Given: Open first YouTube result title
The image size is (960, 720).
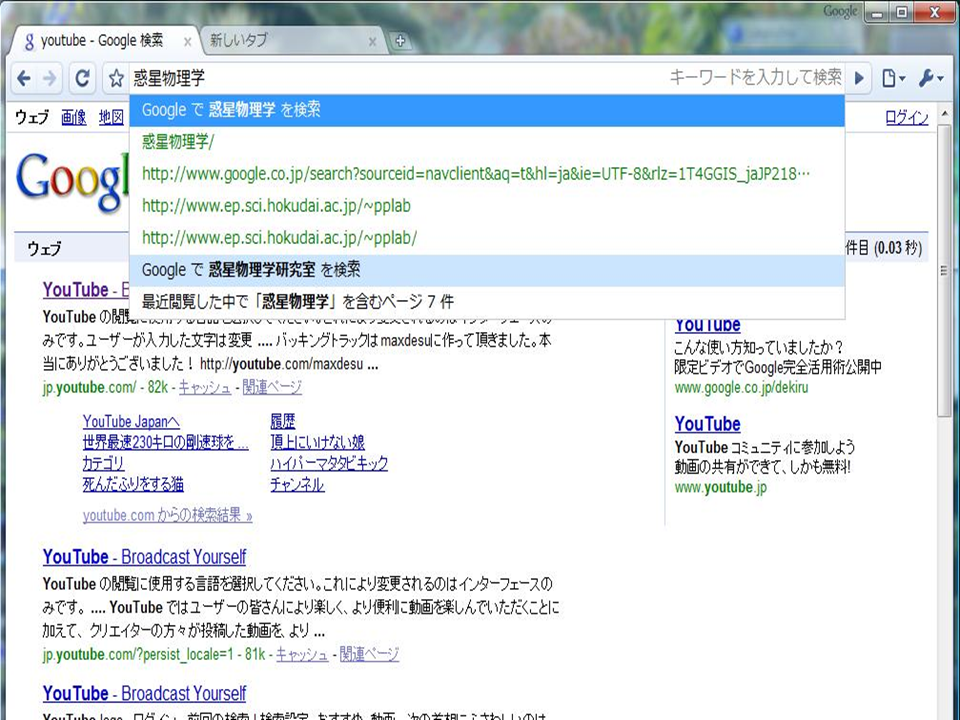Looking at the screenshot, I should pos(85,290).
